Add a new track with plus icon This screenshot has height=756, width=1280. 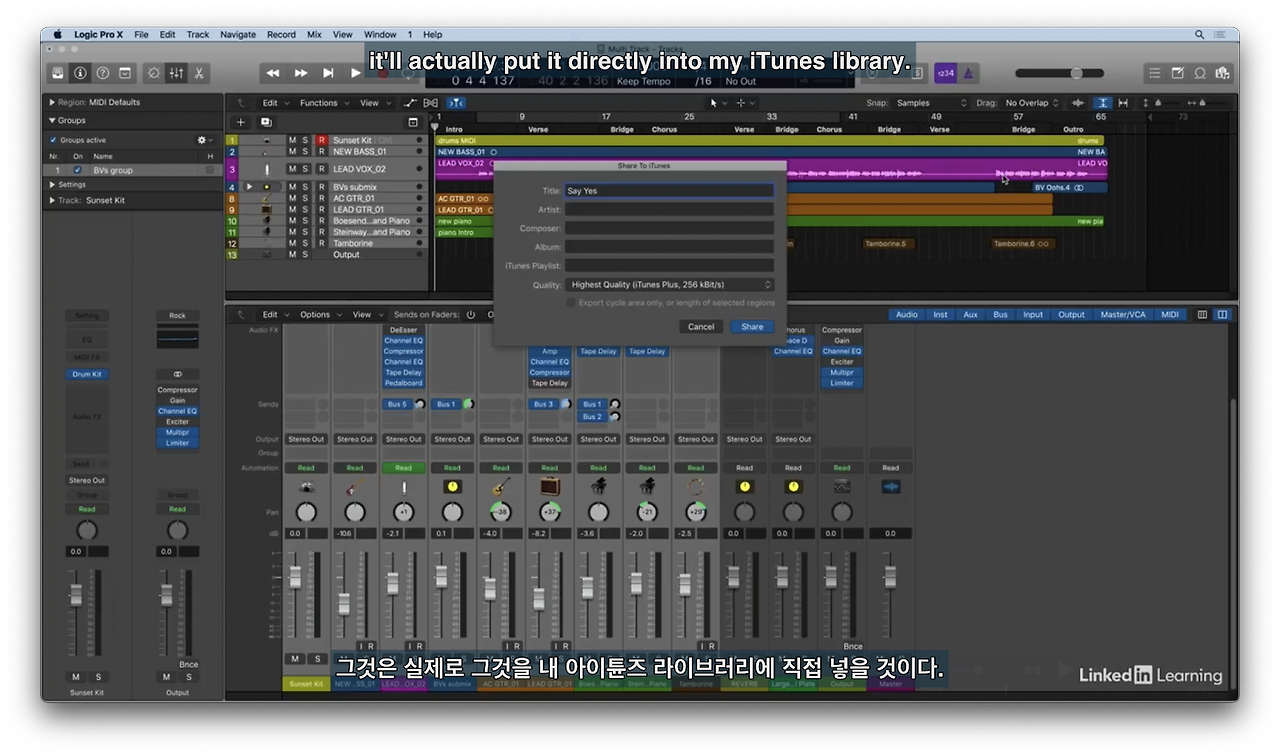[x=240, y=122]
